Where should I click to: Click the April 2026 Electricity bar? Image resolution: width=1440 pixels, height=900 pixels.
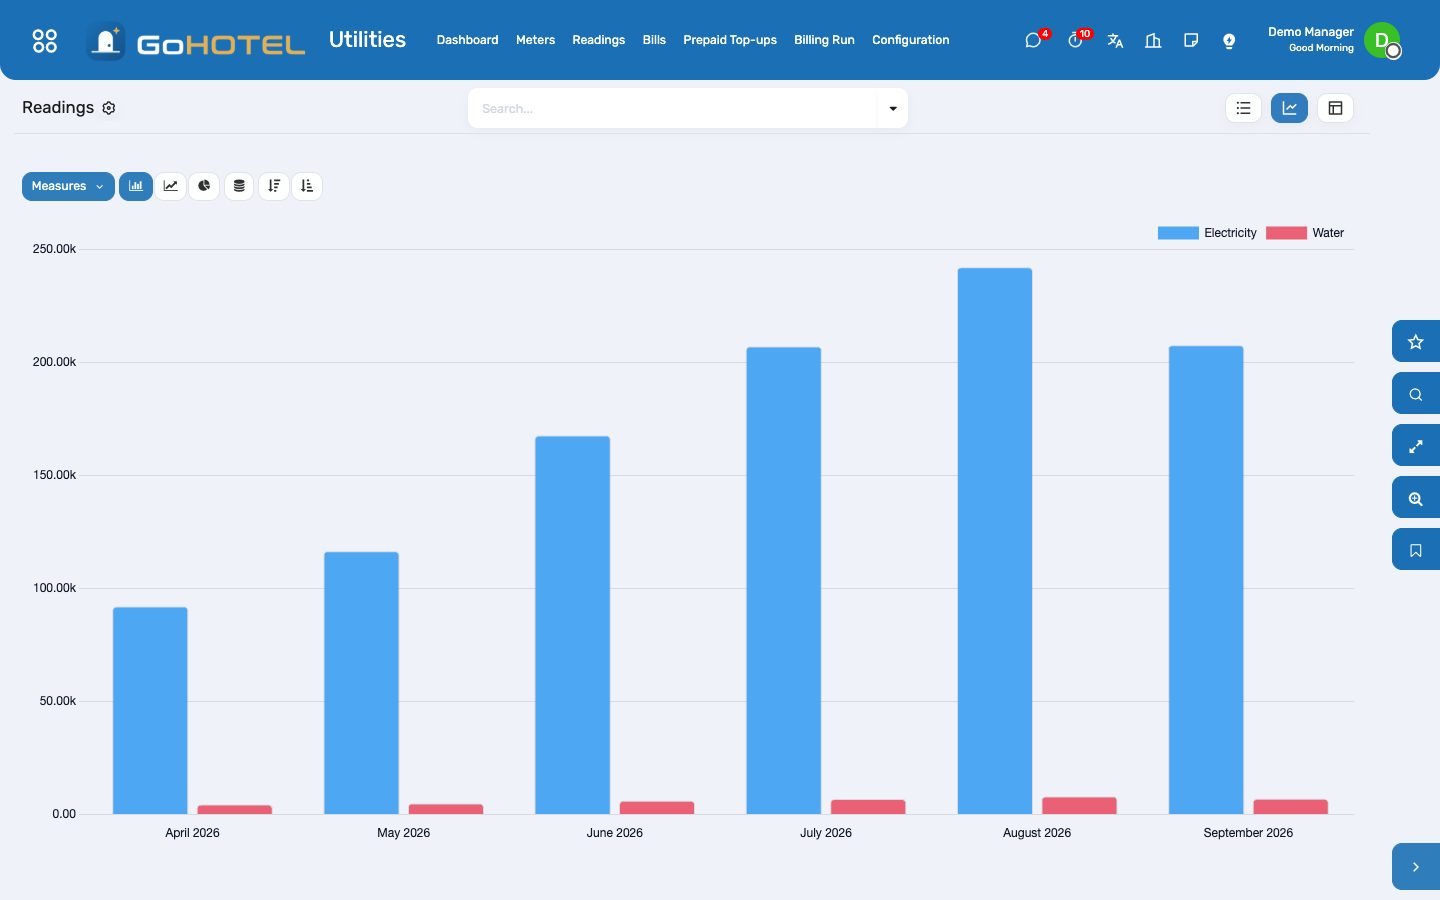tap(150, 711)
